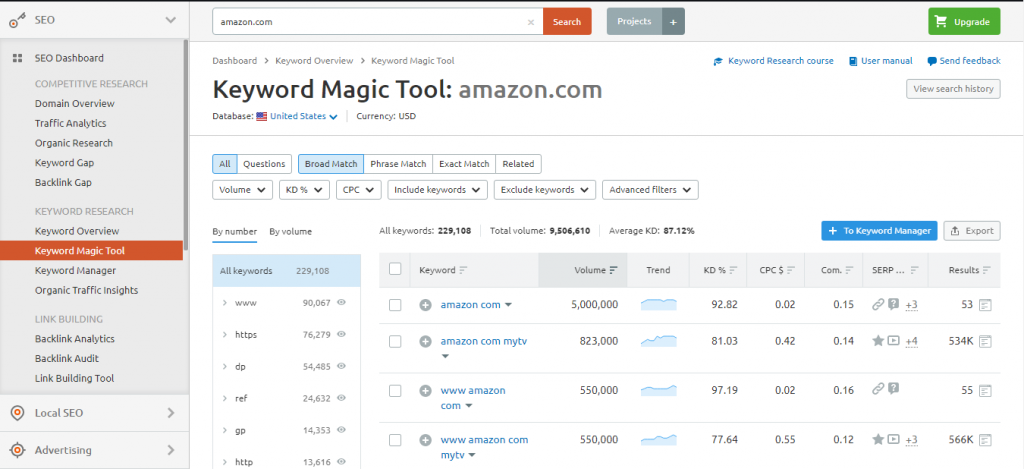Add 'www amazon com mytv' with plus icon
Image resolution: width=1024 pixels, height=469 pixels.
(x=425, y=440)
